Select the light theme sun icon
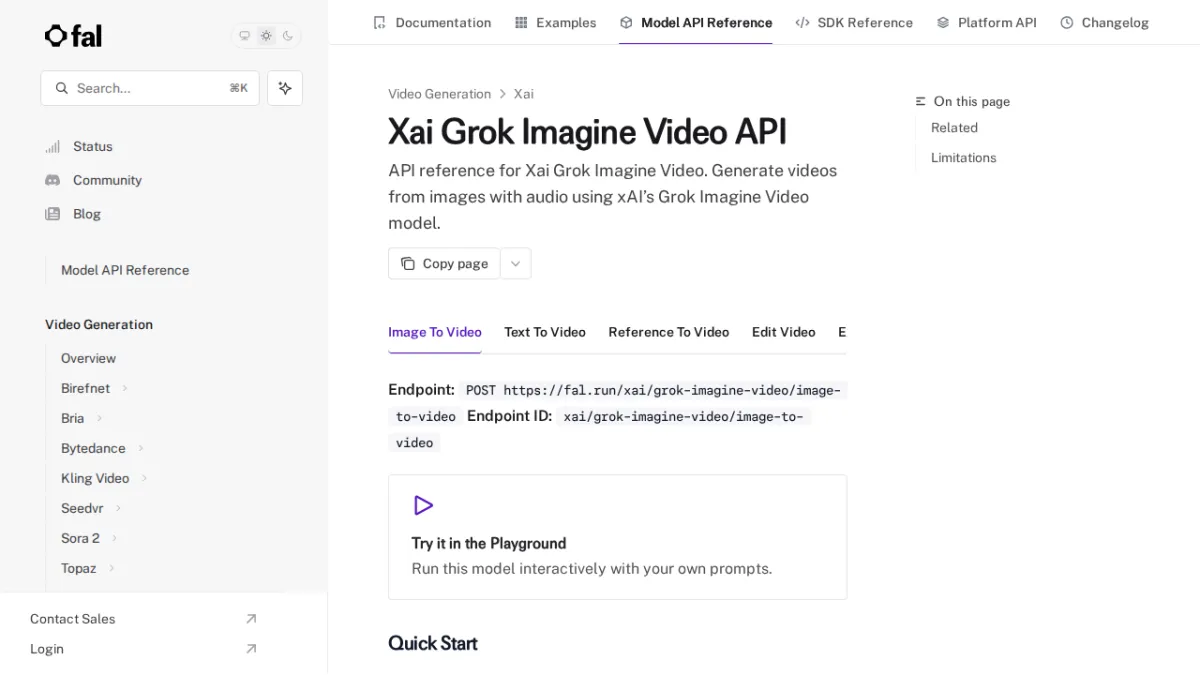1200x675 pixels. (266, 36)
